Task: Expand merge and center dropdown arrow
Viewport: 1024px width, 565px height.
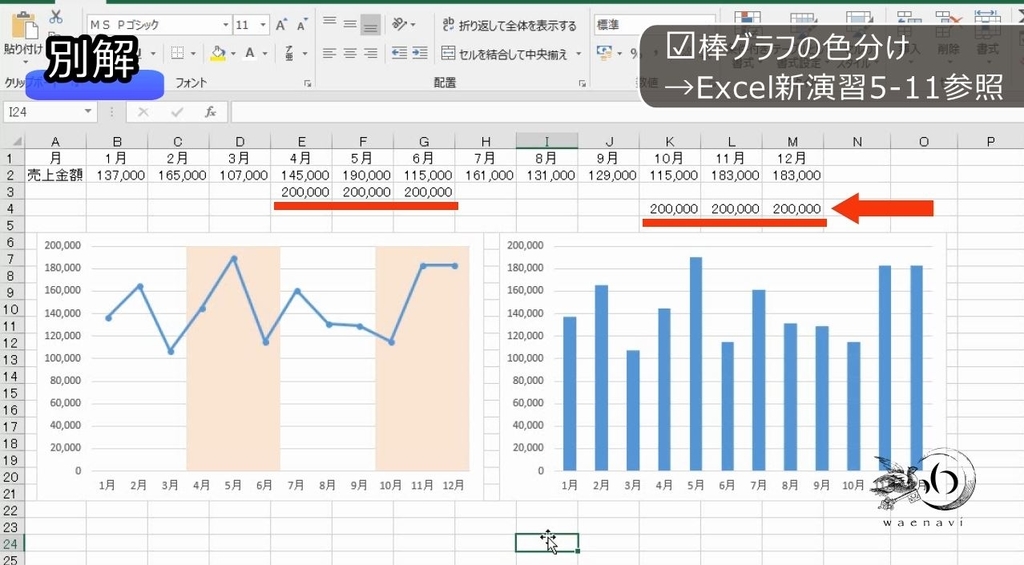Action: point(579,54)
